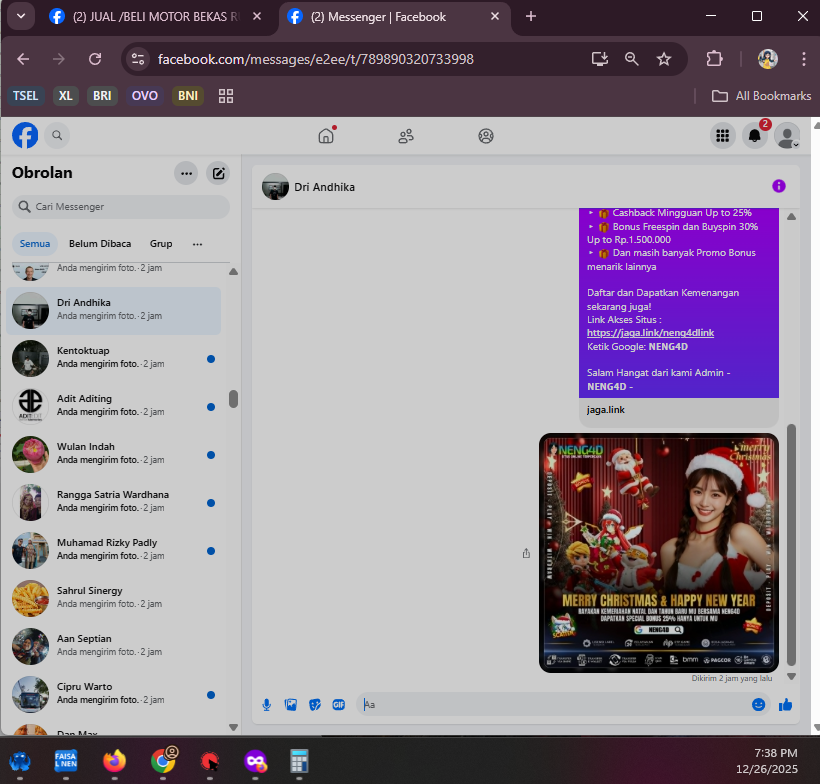The width and height of the screenshot is (820, 784).
Task: Start a new message with compose icon
Action: 218,173
